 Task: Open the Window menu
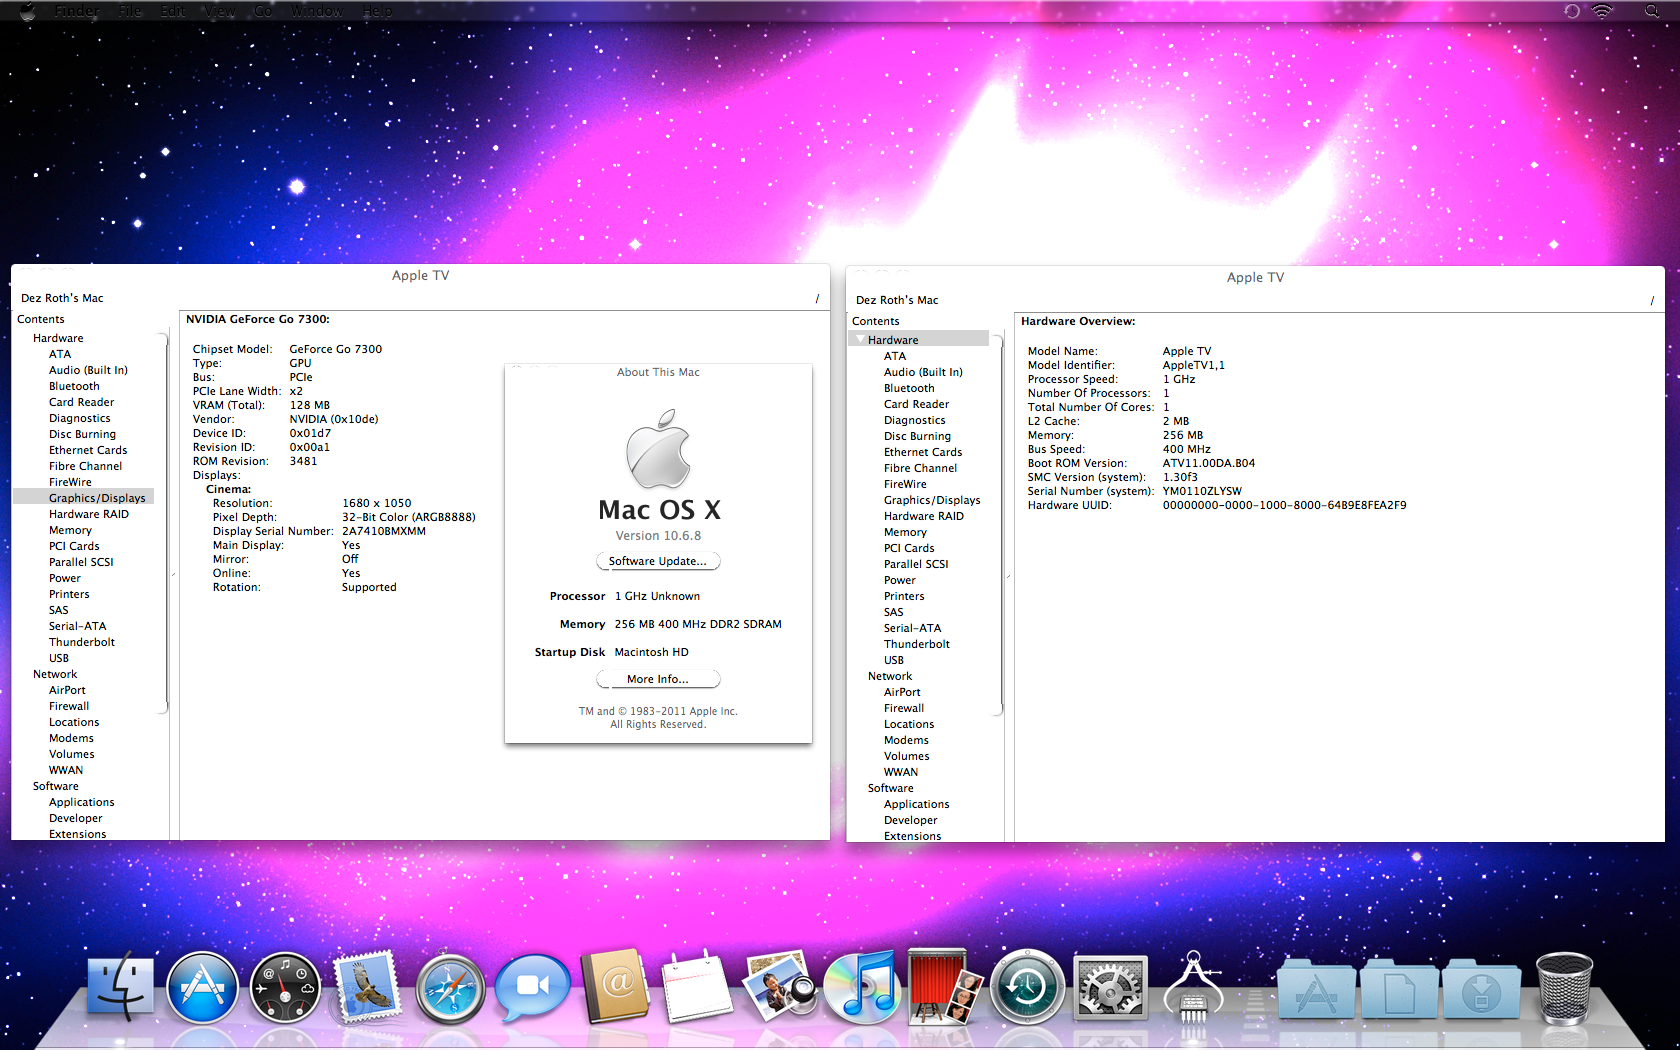(x=317, y=11)
